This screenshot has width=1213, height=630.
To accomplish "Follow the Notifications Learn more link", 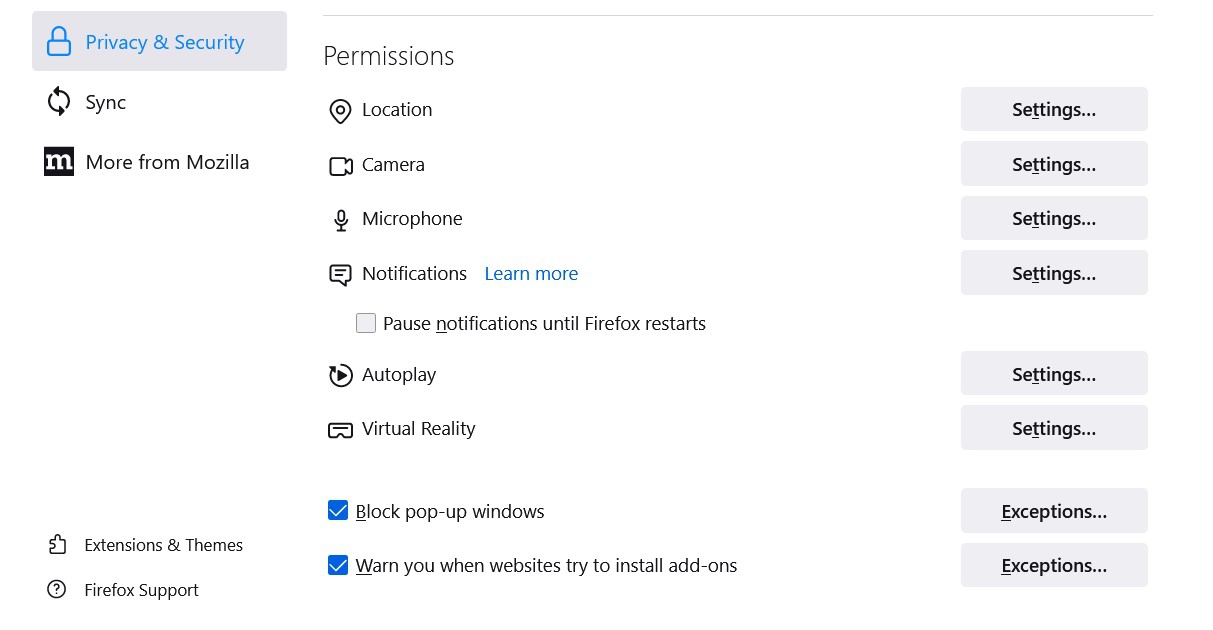I will tap(531, 273).
